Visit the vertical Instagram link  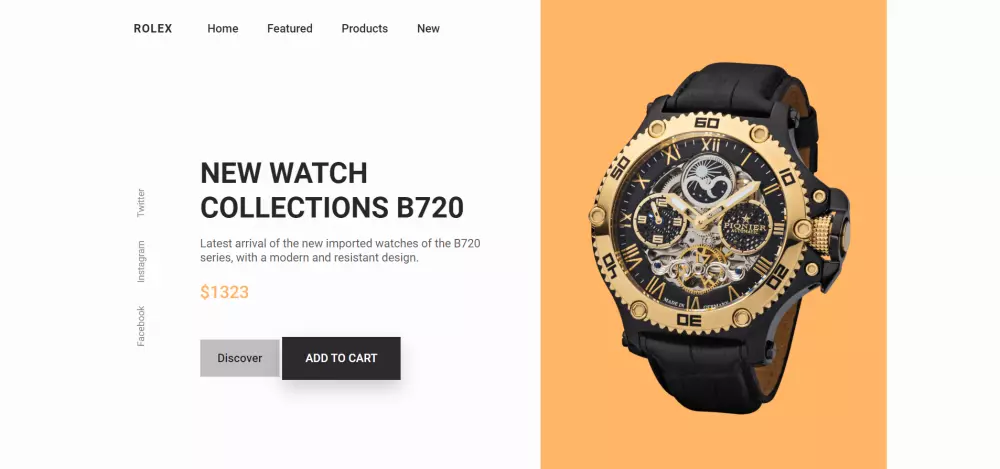[141, 262]
